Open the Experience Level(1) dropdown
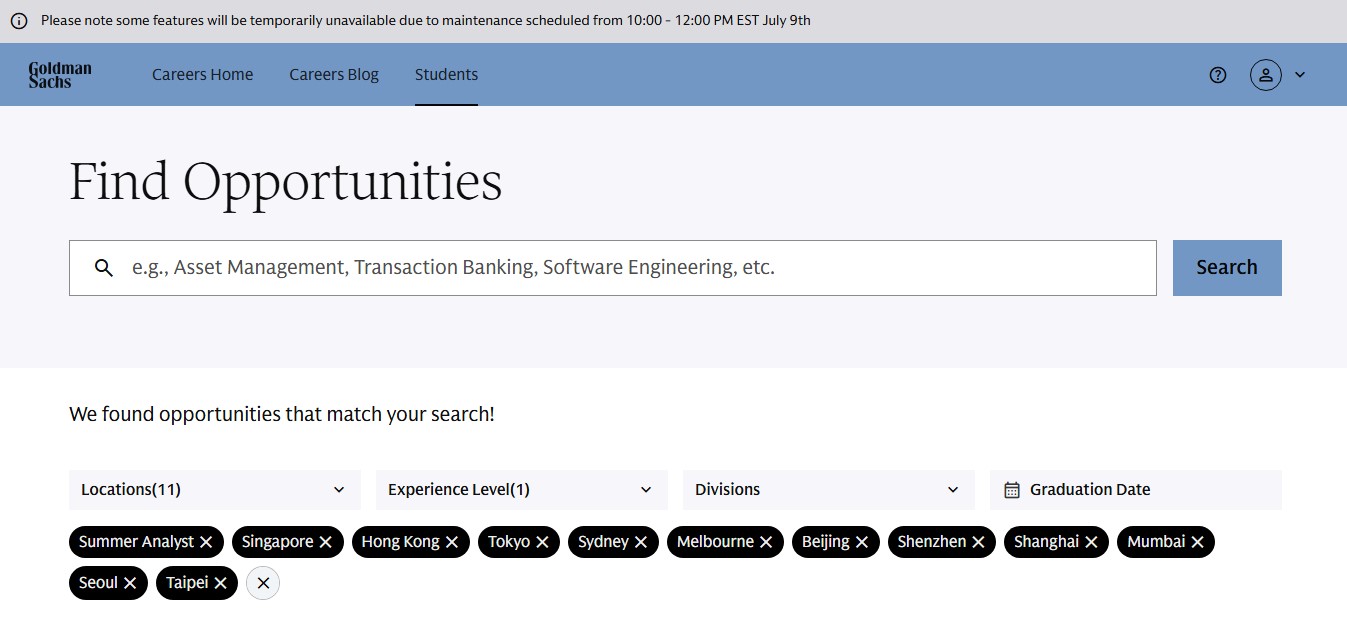1347x633 pixels. pos(522,490)
